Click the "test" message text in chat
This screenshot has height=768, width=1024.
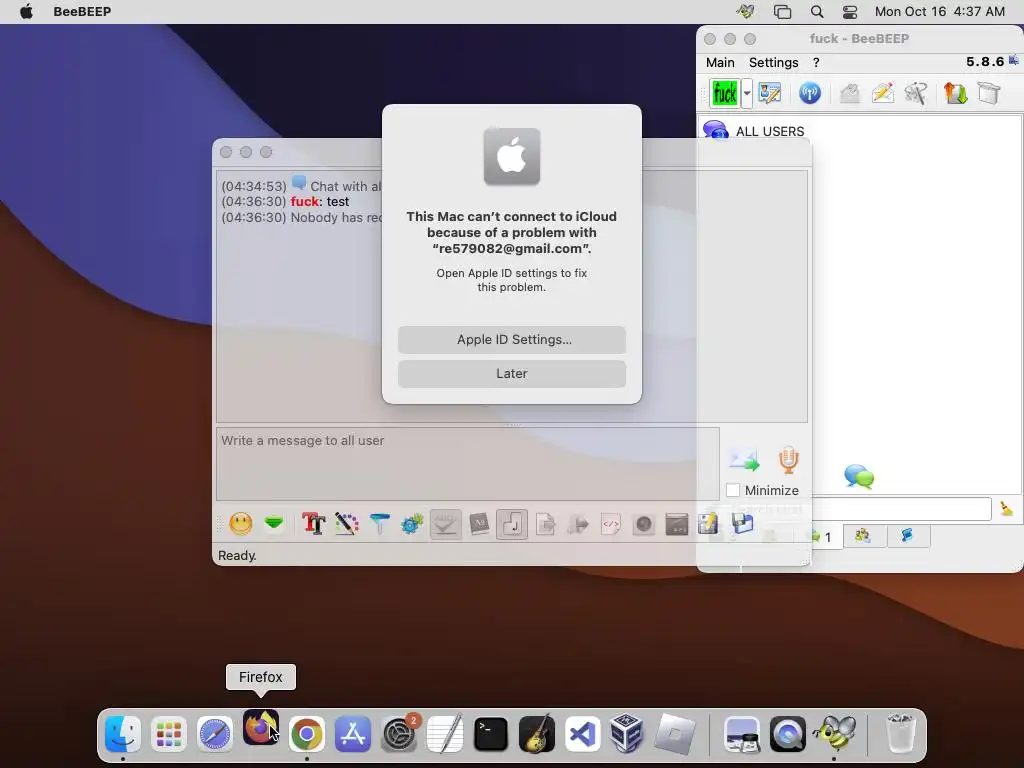click(x=338, y=202)
